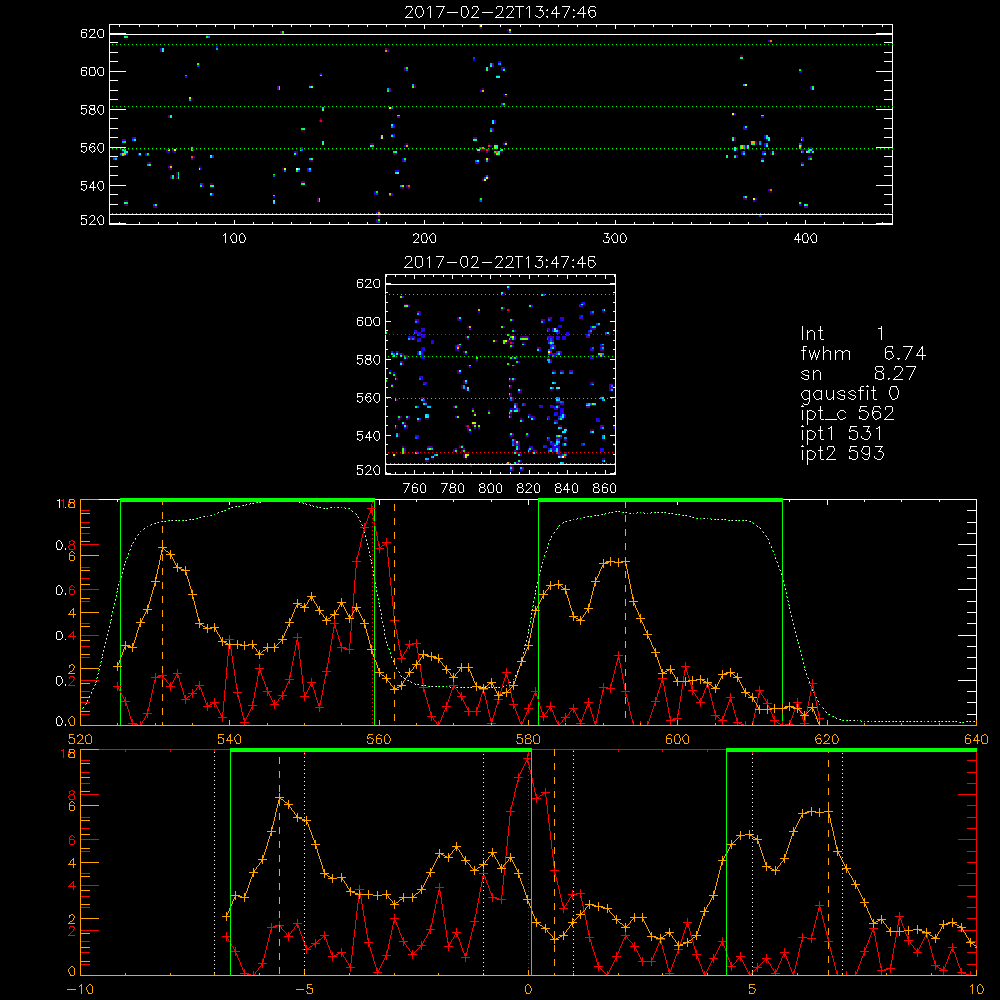1000x1000 pixels.
Task: Click the 0.0 y-axis label on upper profile plot
Action: click(65, 722)
